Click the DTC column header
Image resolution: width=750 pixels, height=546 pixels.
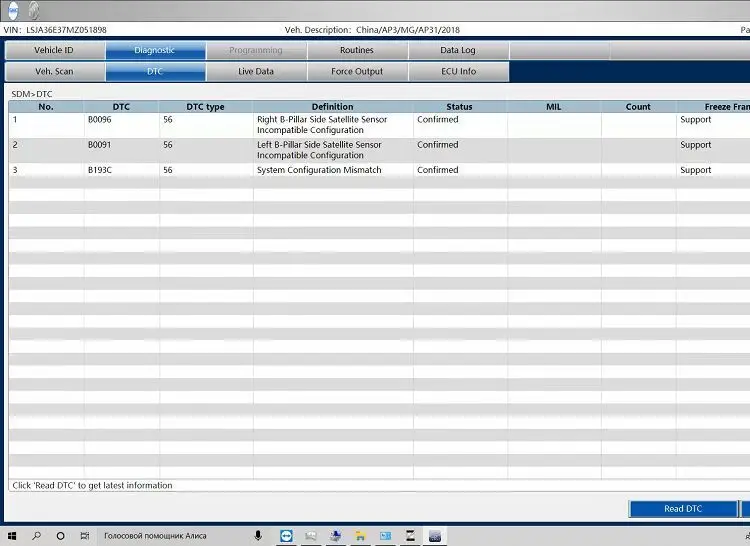(121, 107)
